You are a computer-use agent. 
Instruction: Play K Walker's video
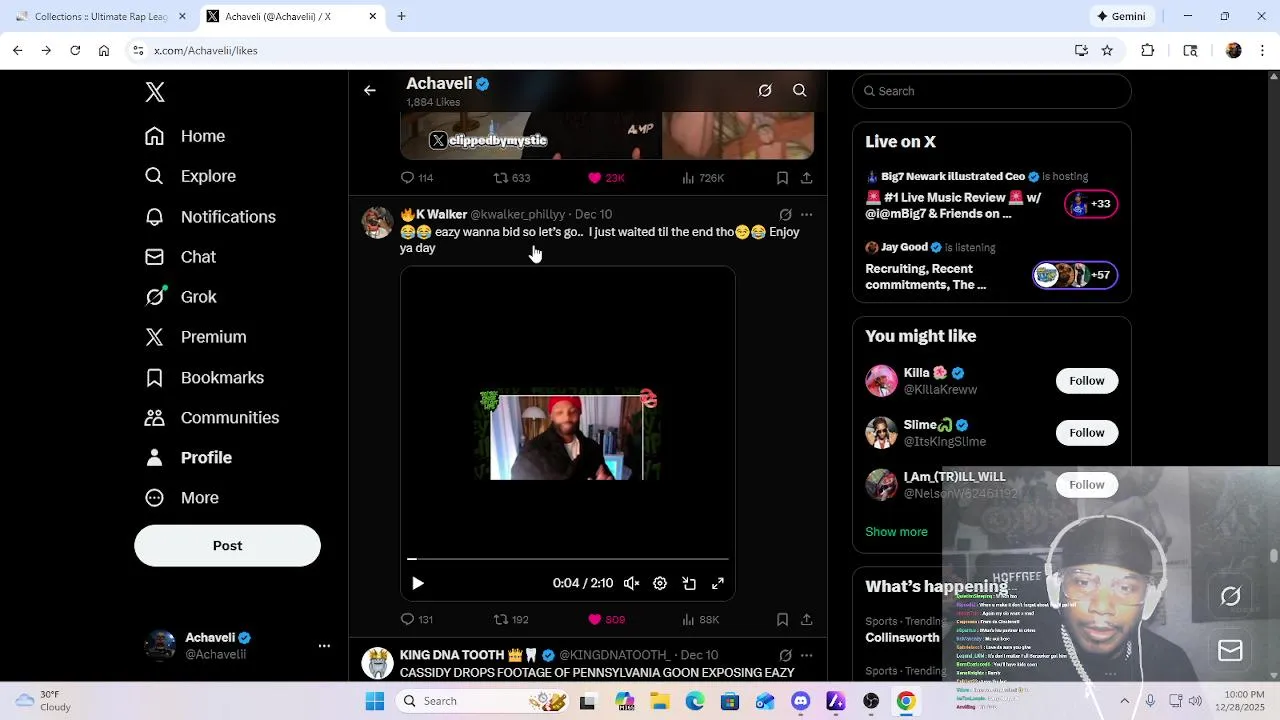click(x=418, y=584)
